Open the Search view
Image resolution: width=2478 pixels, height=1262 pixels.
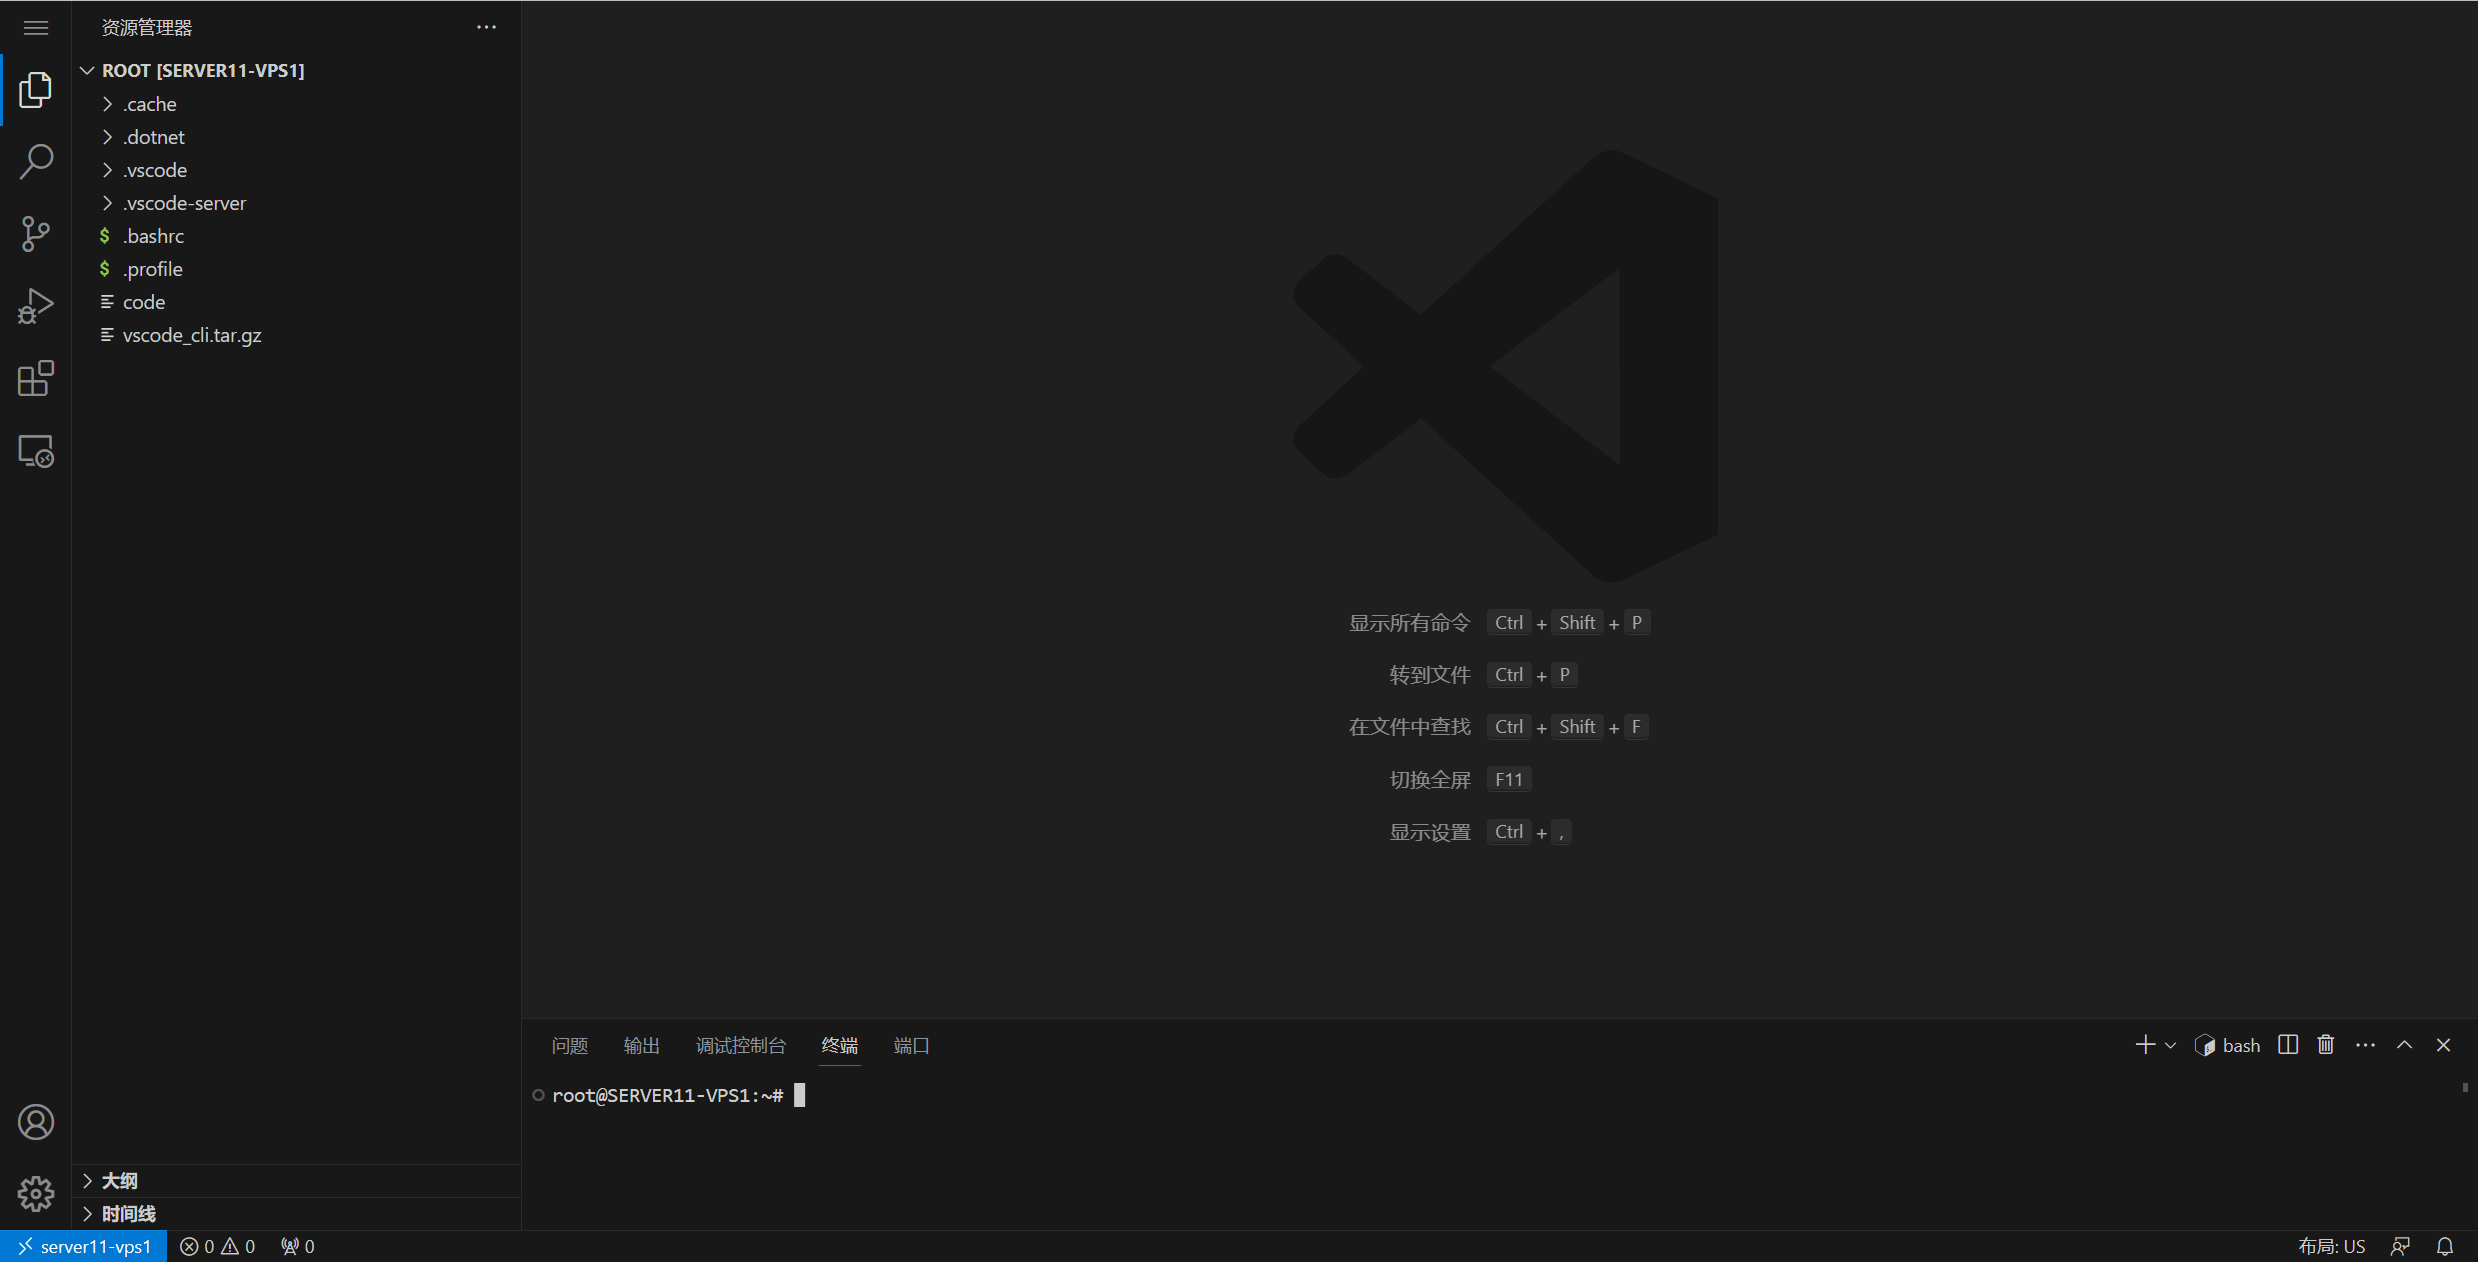click(x=35, y=161)
